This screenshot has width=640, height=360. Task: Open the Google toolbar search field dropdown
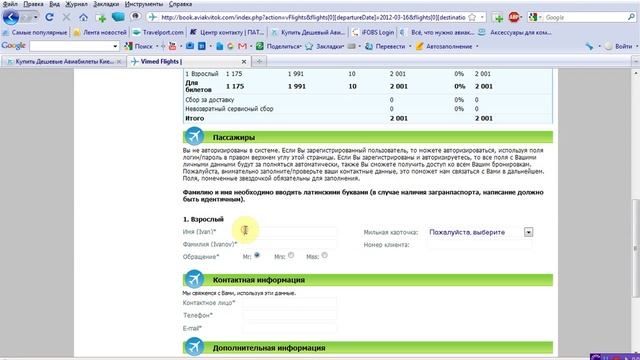[115, 47]
